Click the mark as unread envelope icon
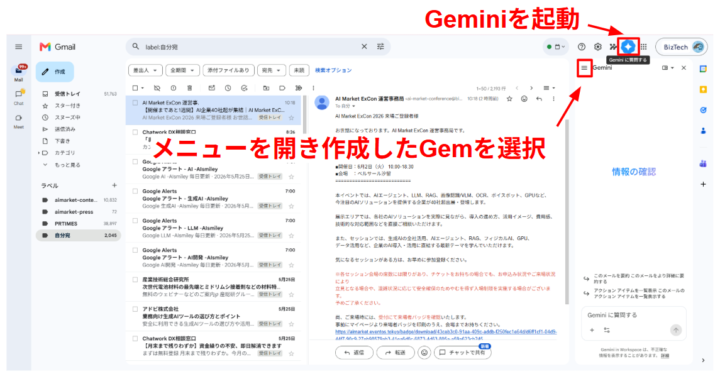This screenshot has height=391, width=720. [x=212, y=88]
